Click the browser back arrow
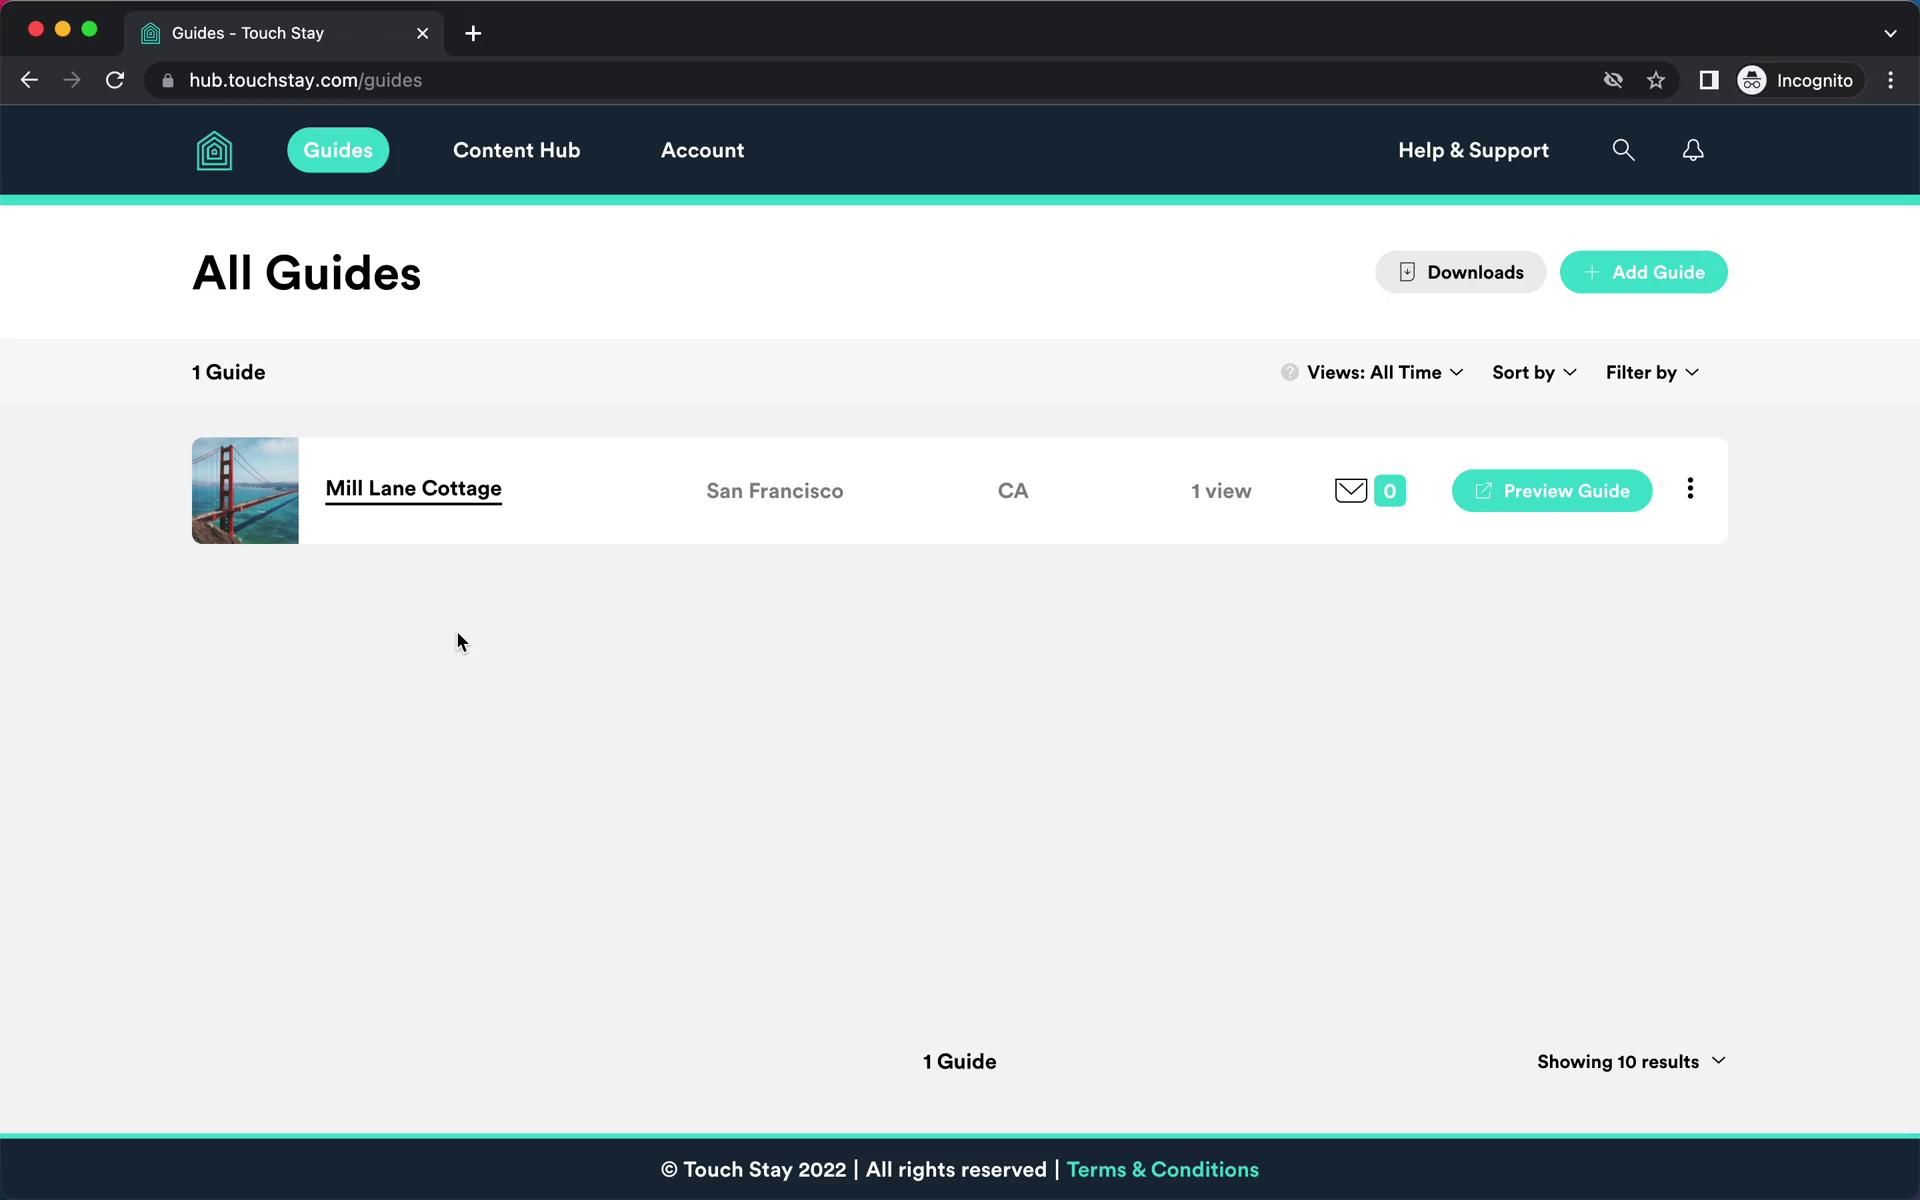 [x=29, y=80]
